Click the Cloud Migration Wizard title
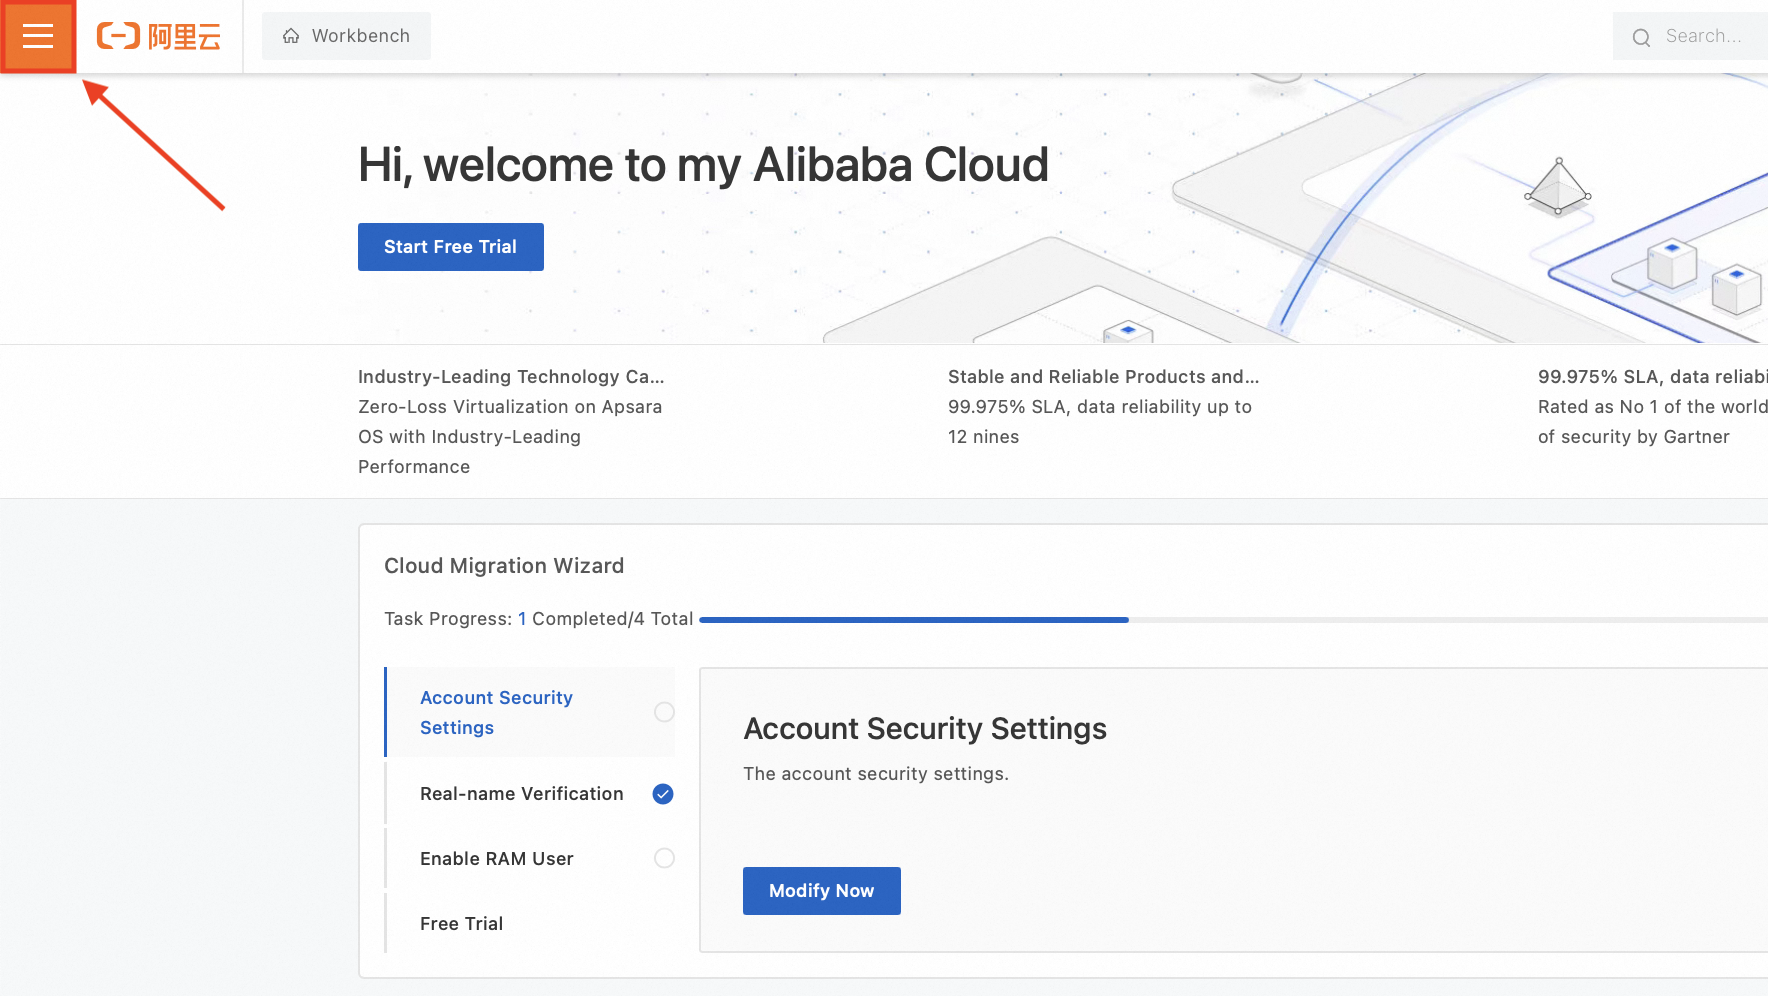Viewport: 1768px width, 996px height. click(x=504, y=566)
